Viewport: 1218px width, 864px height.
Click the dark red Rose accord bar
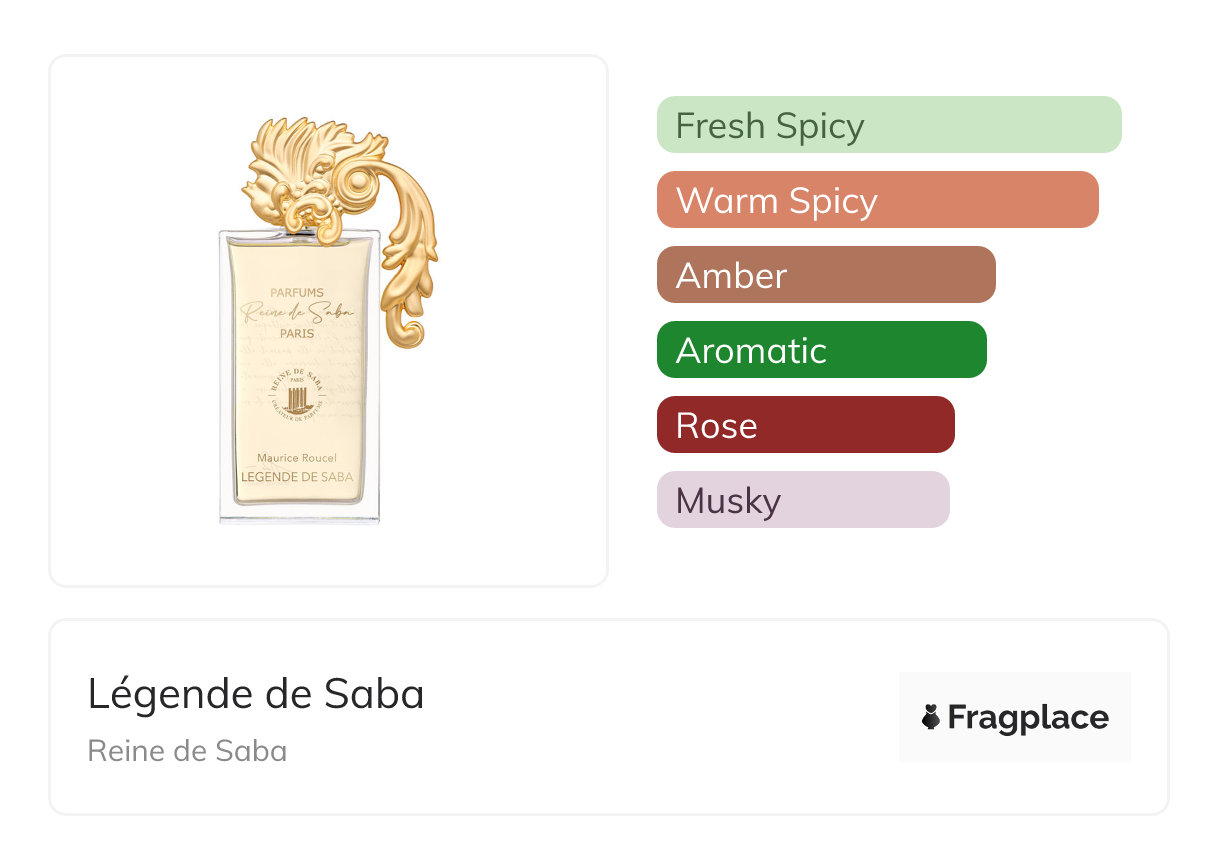805,425
